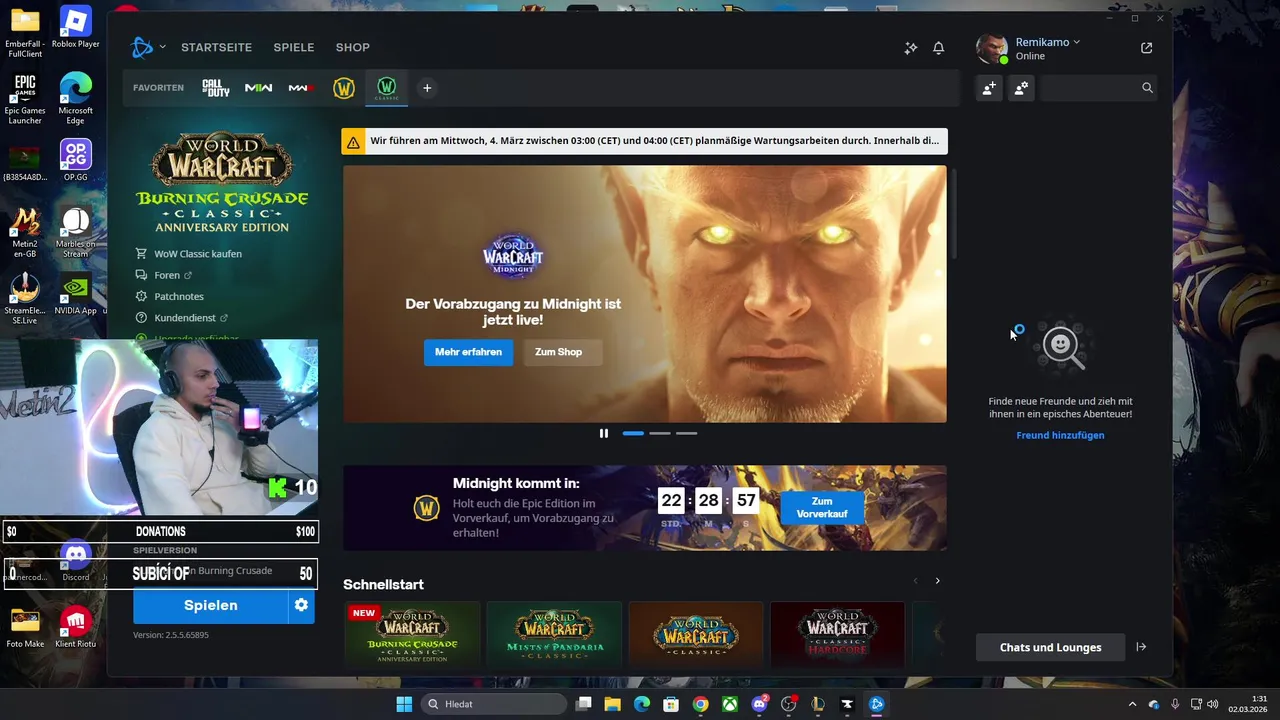Open OP.GG desktop icon
This screenshot has width=1280, height=720.
76,160
